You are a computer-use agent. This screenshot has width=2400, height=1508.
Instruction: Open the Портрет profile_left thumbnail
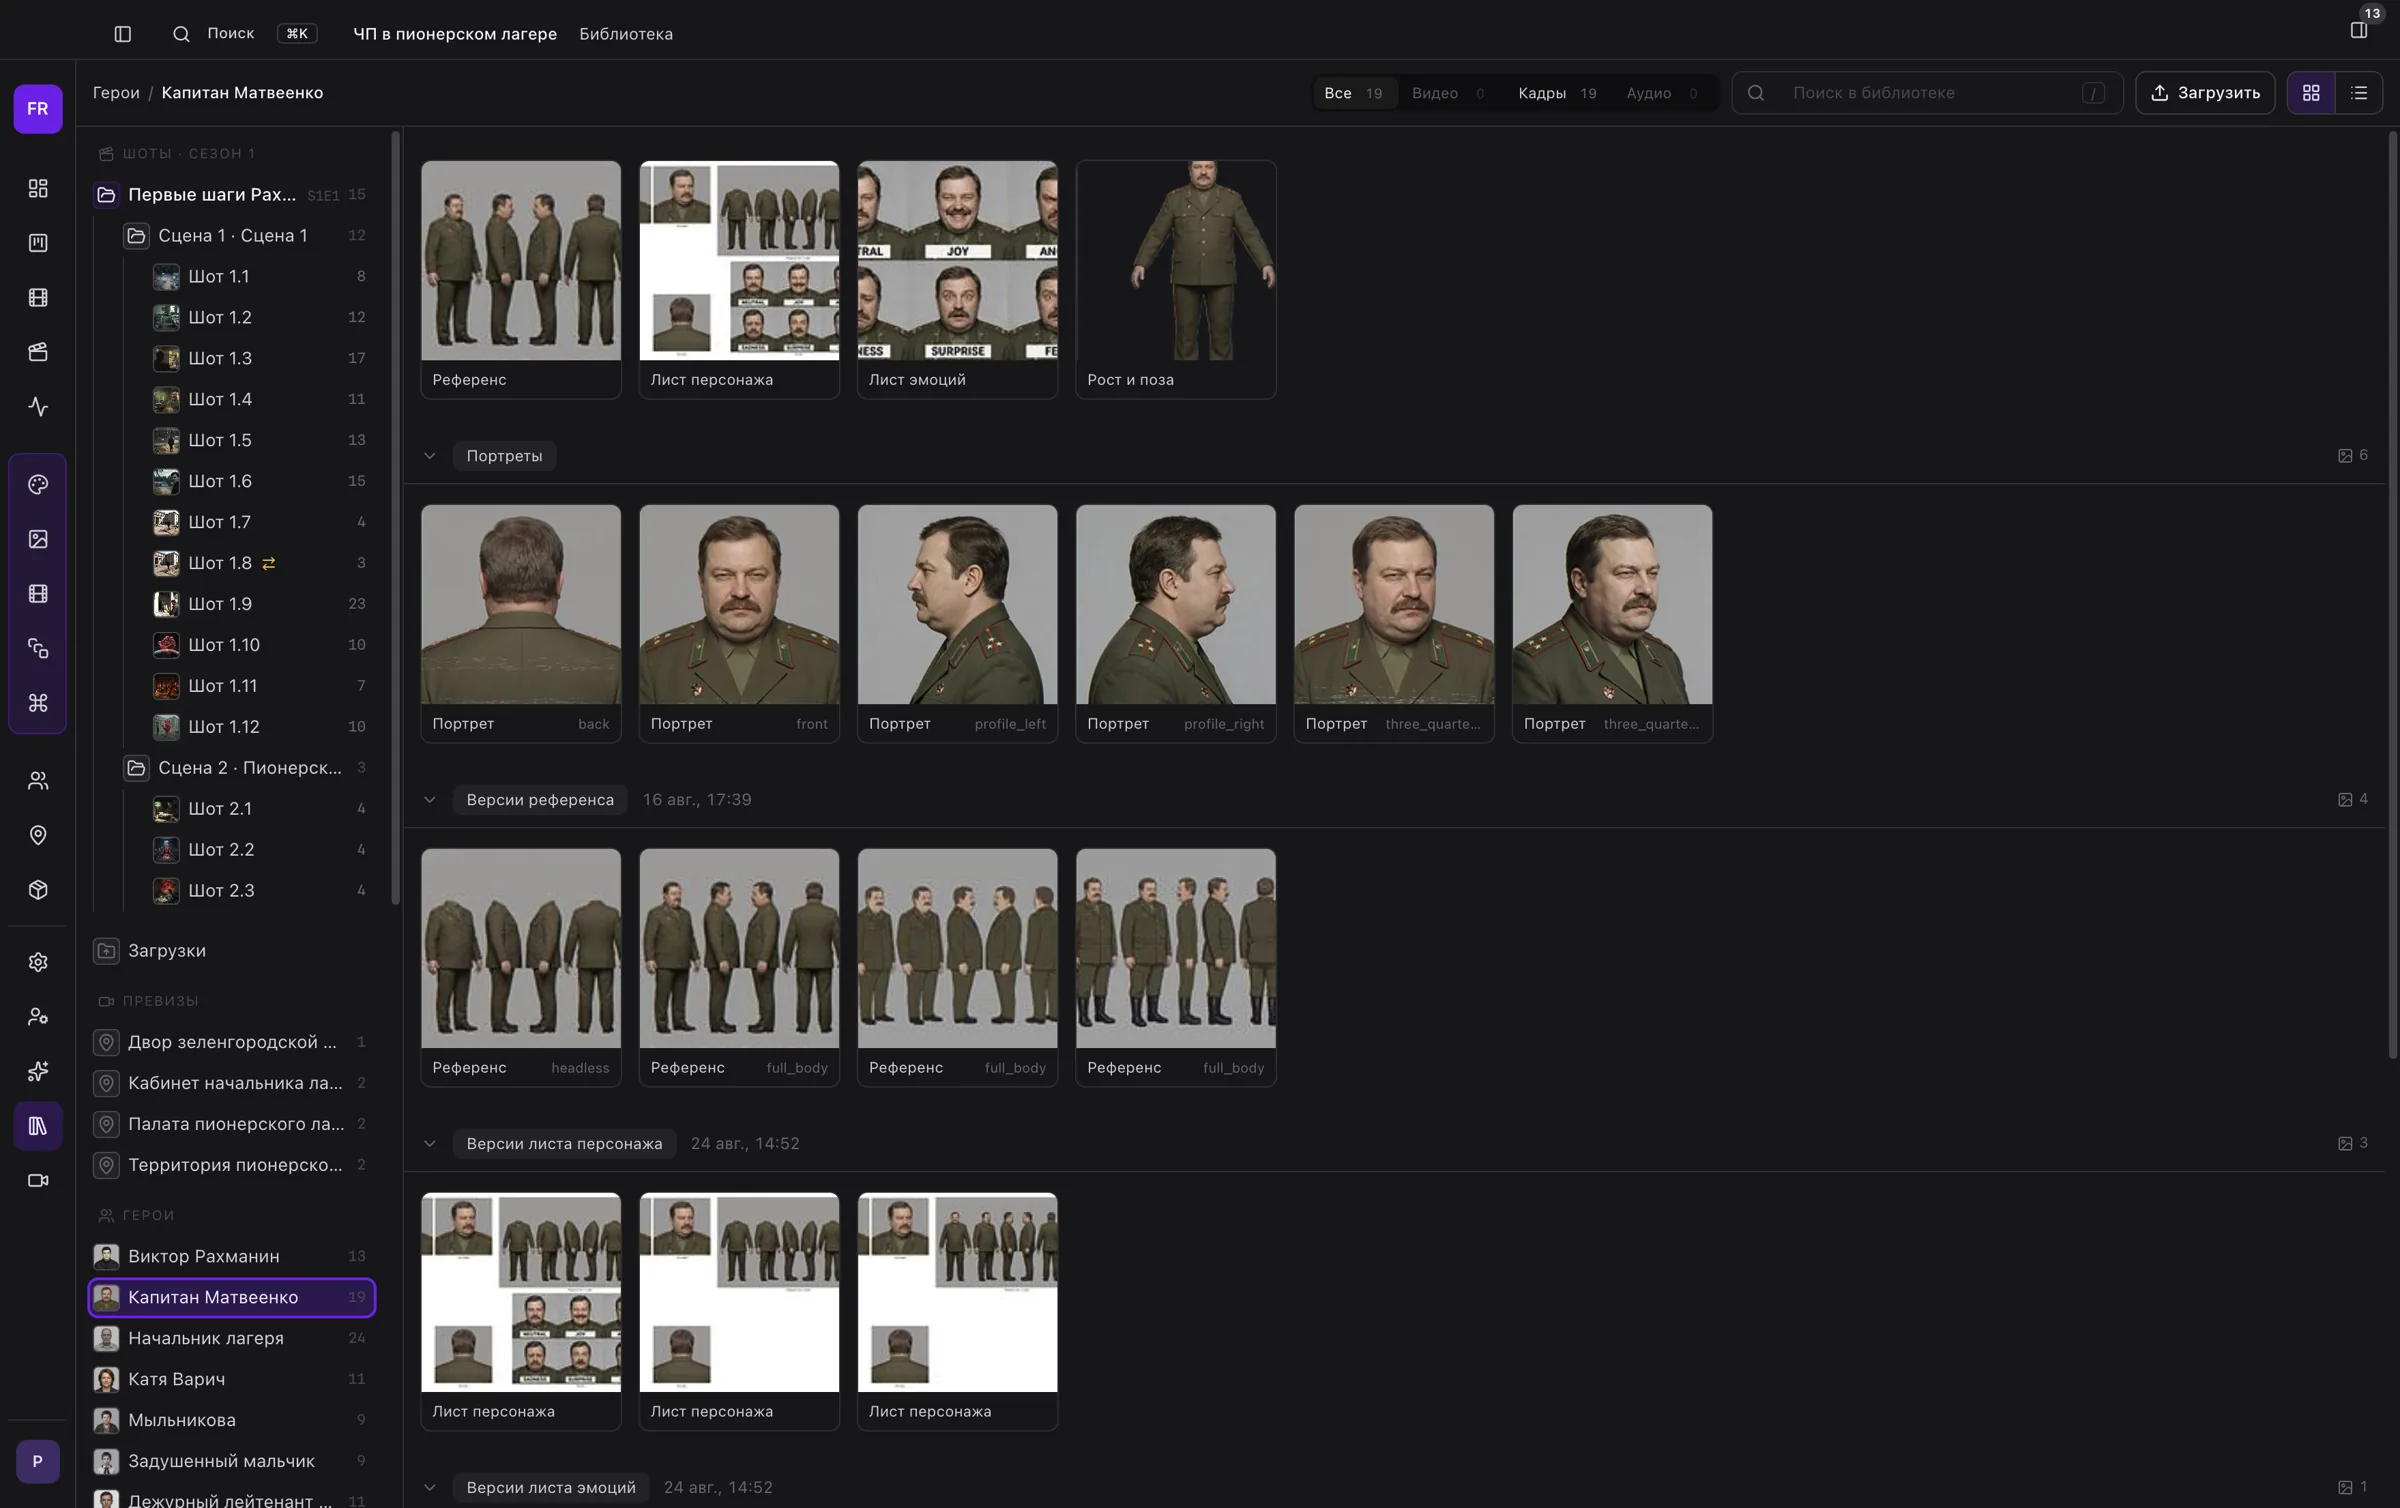957,624
